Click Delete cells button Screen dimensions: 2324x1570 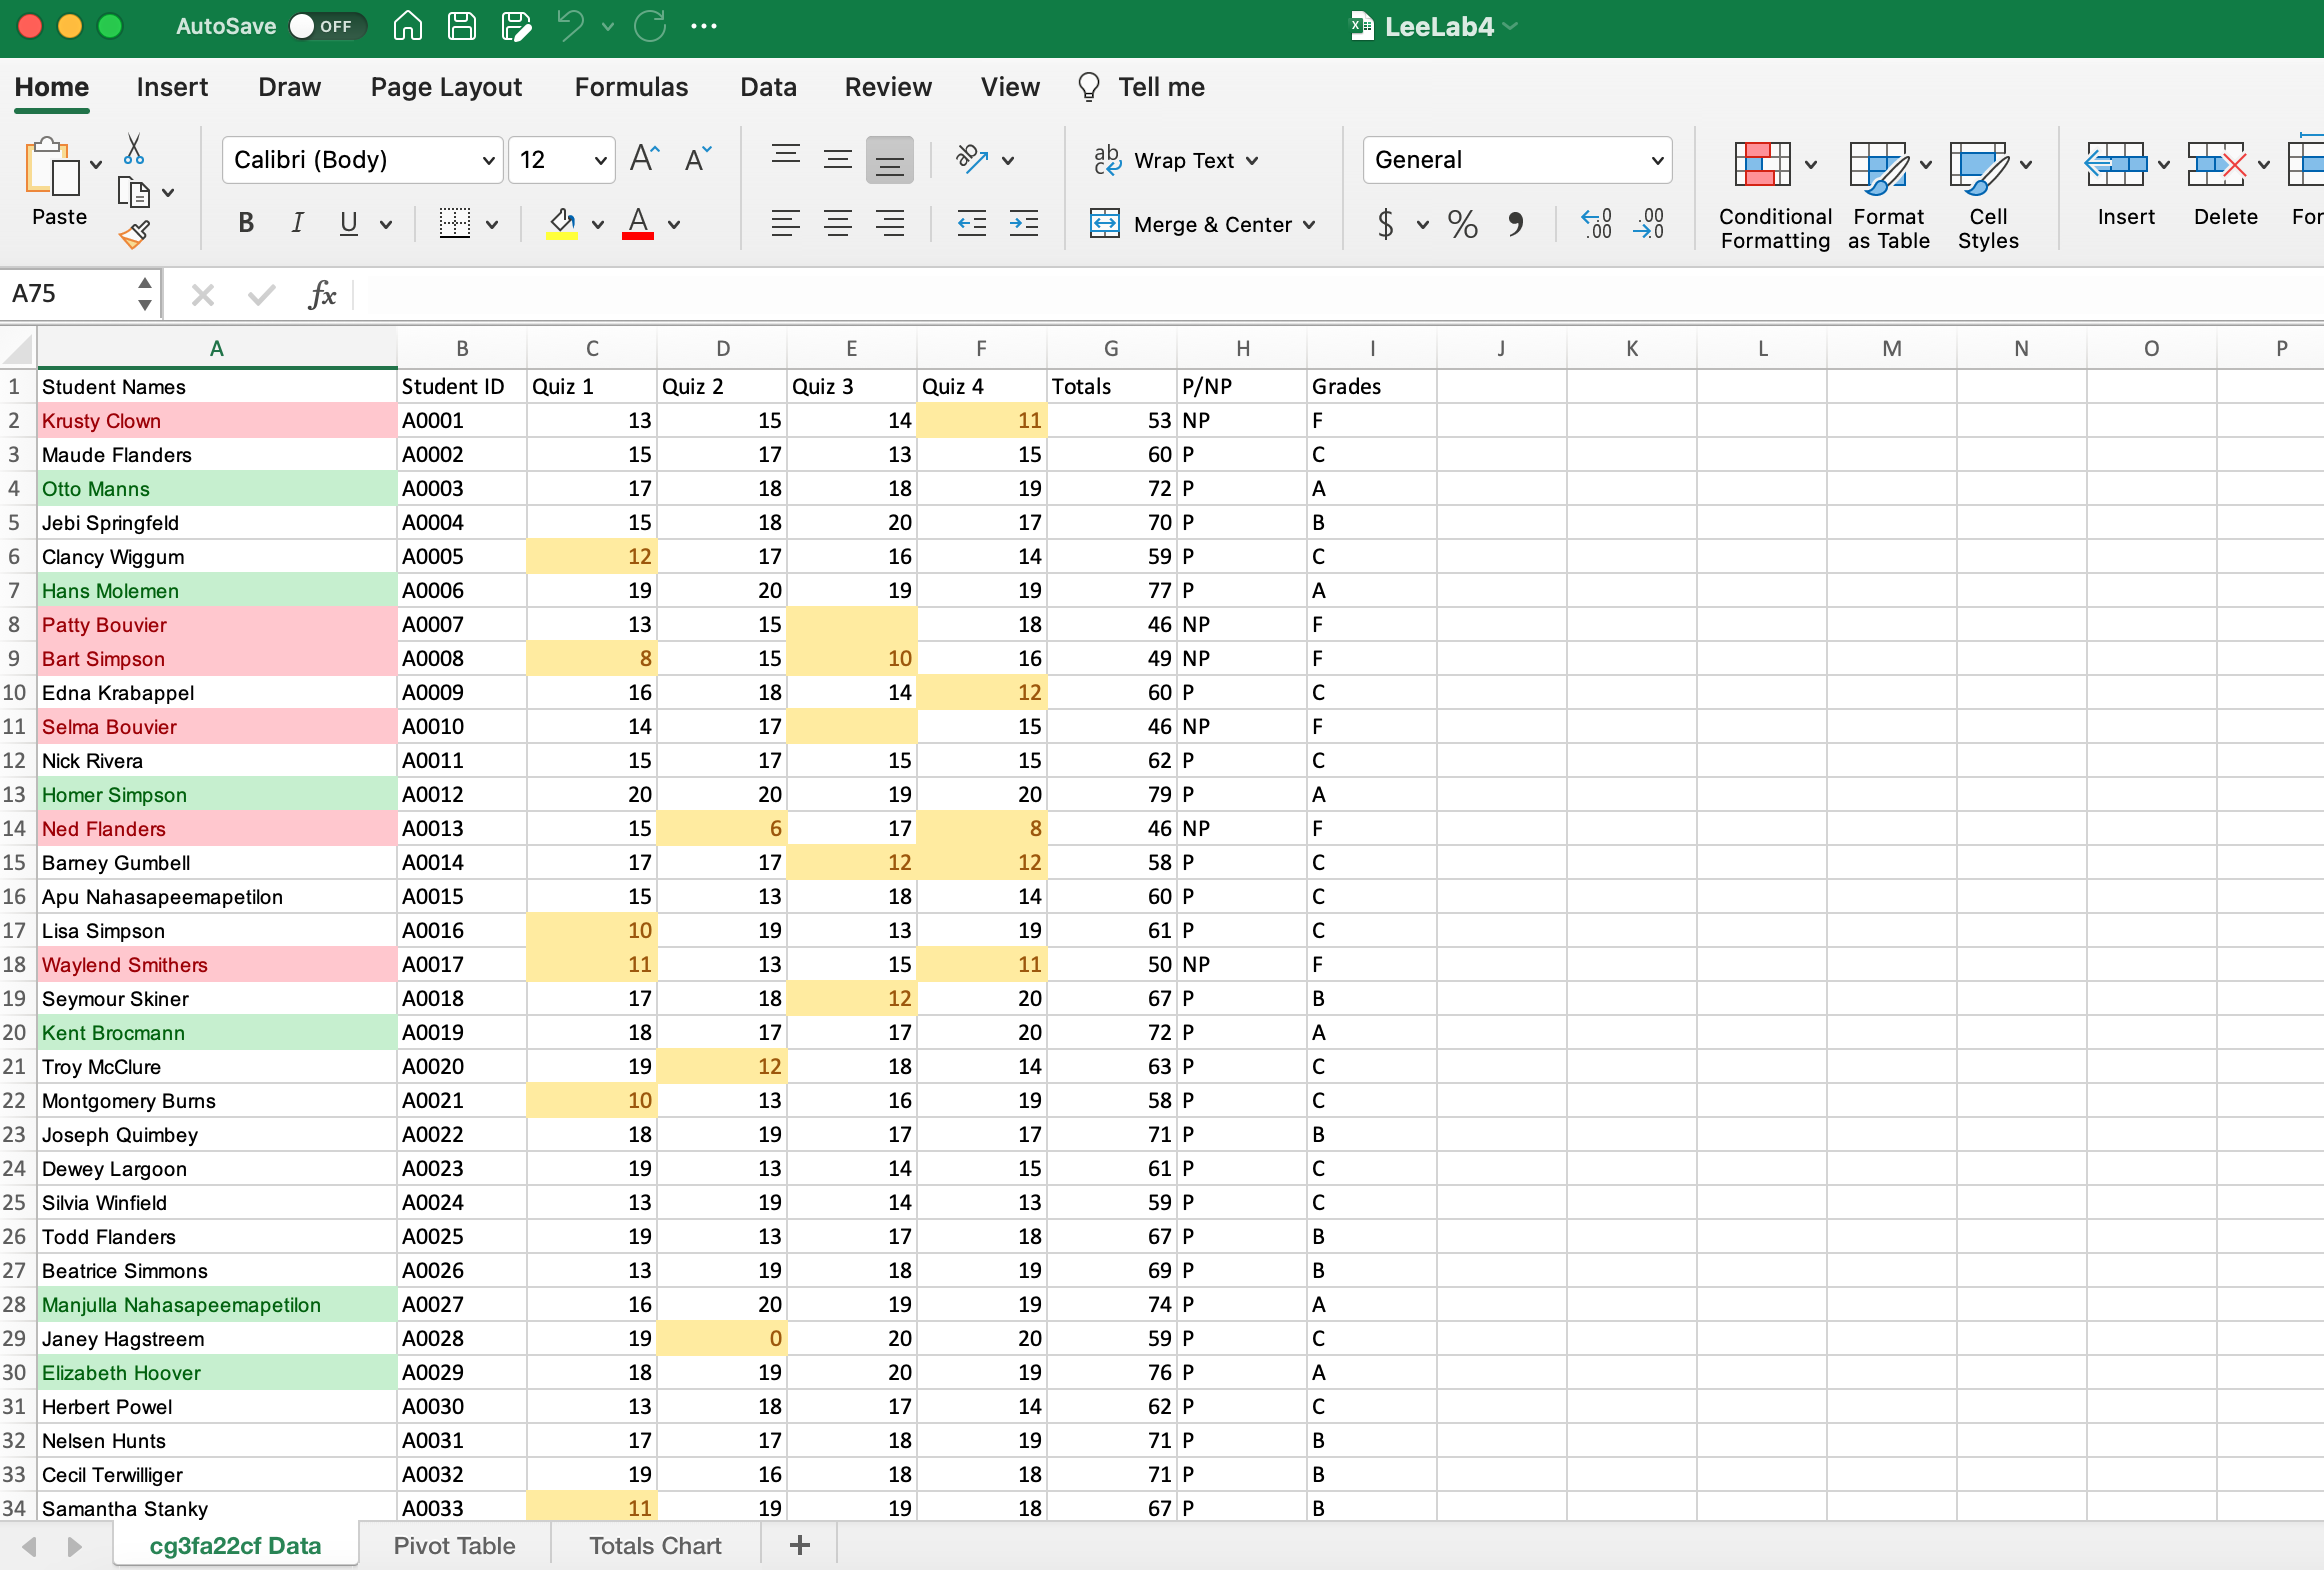point(2225,186)
